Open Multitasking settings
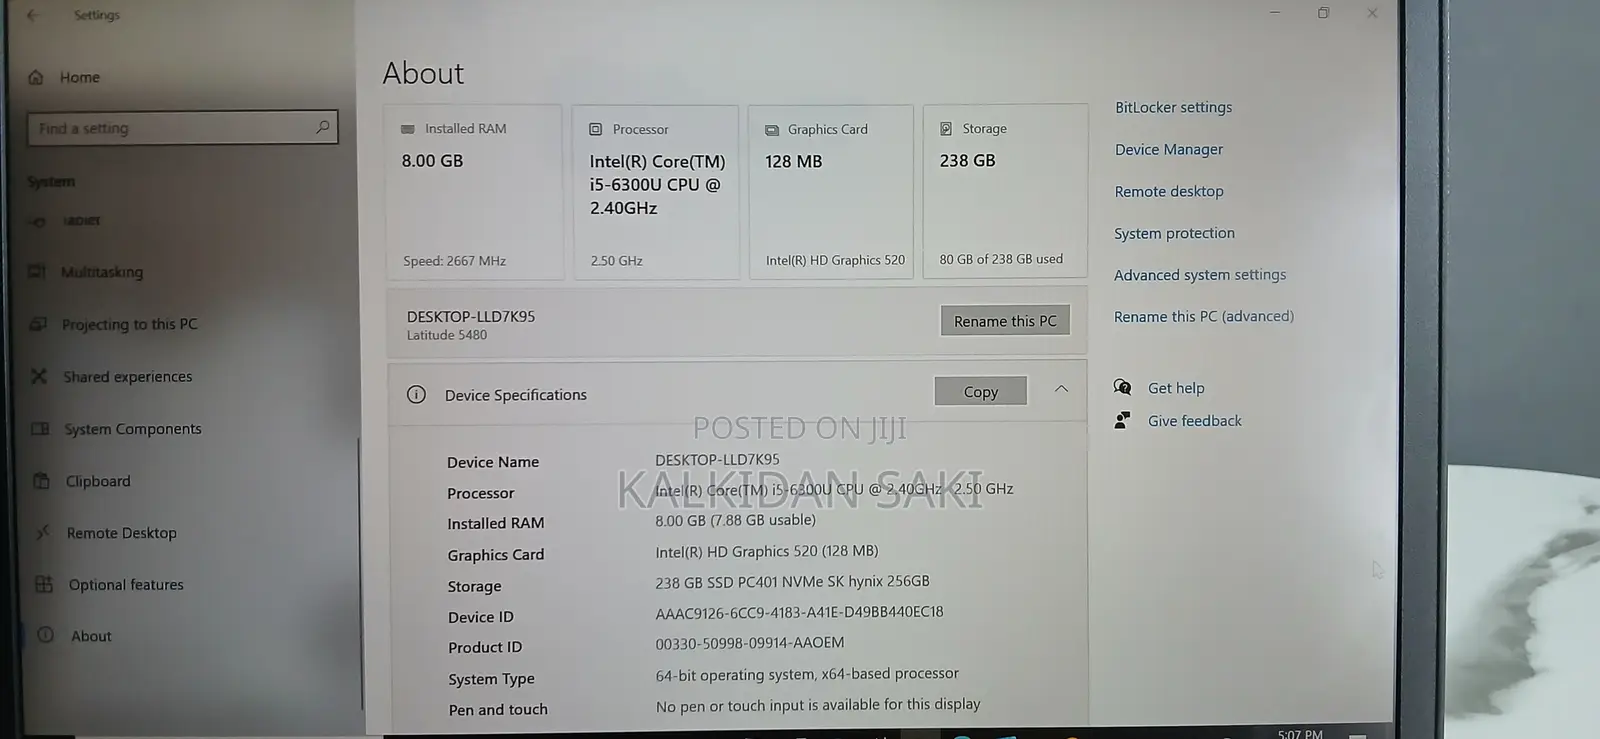1600x739 pixels. [x=102, y=272]
